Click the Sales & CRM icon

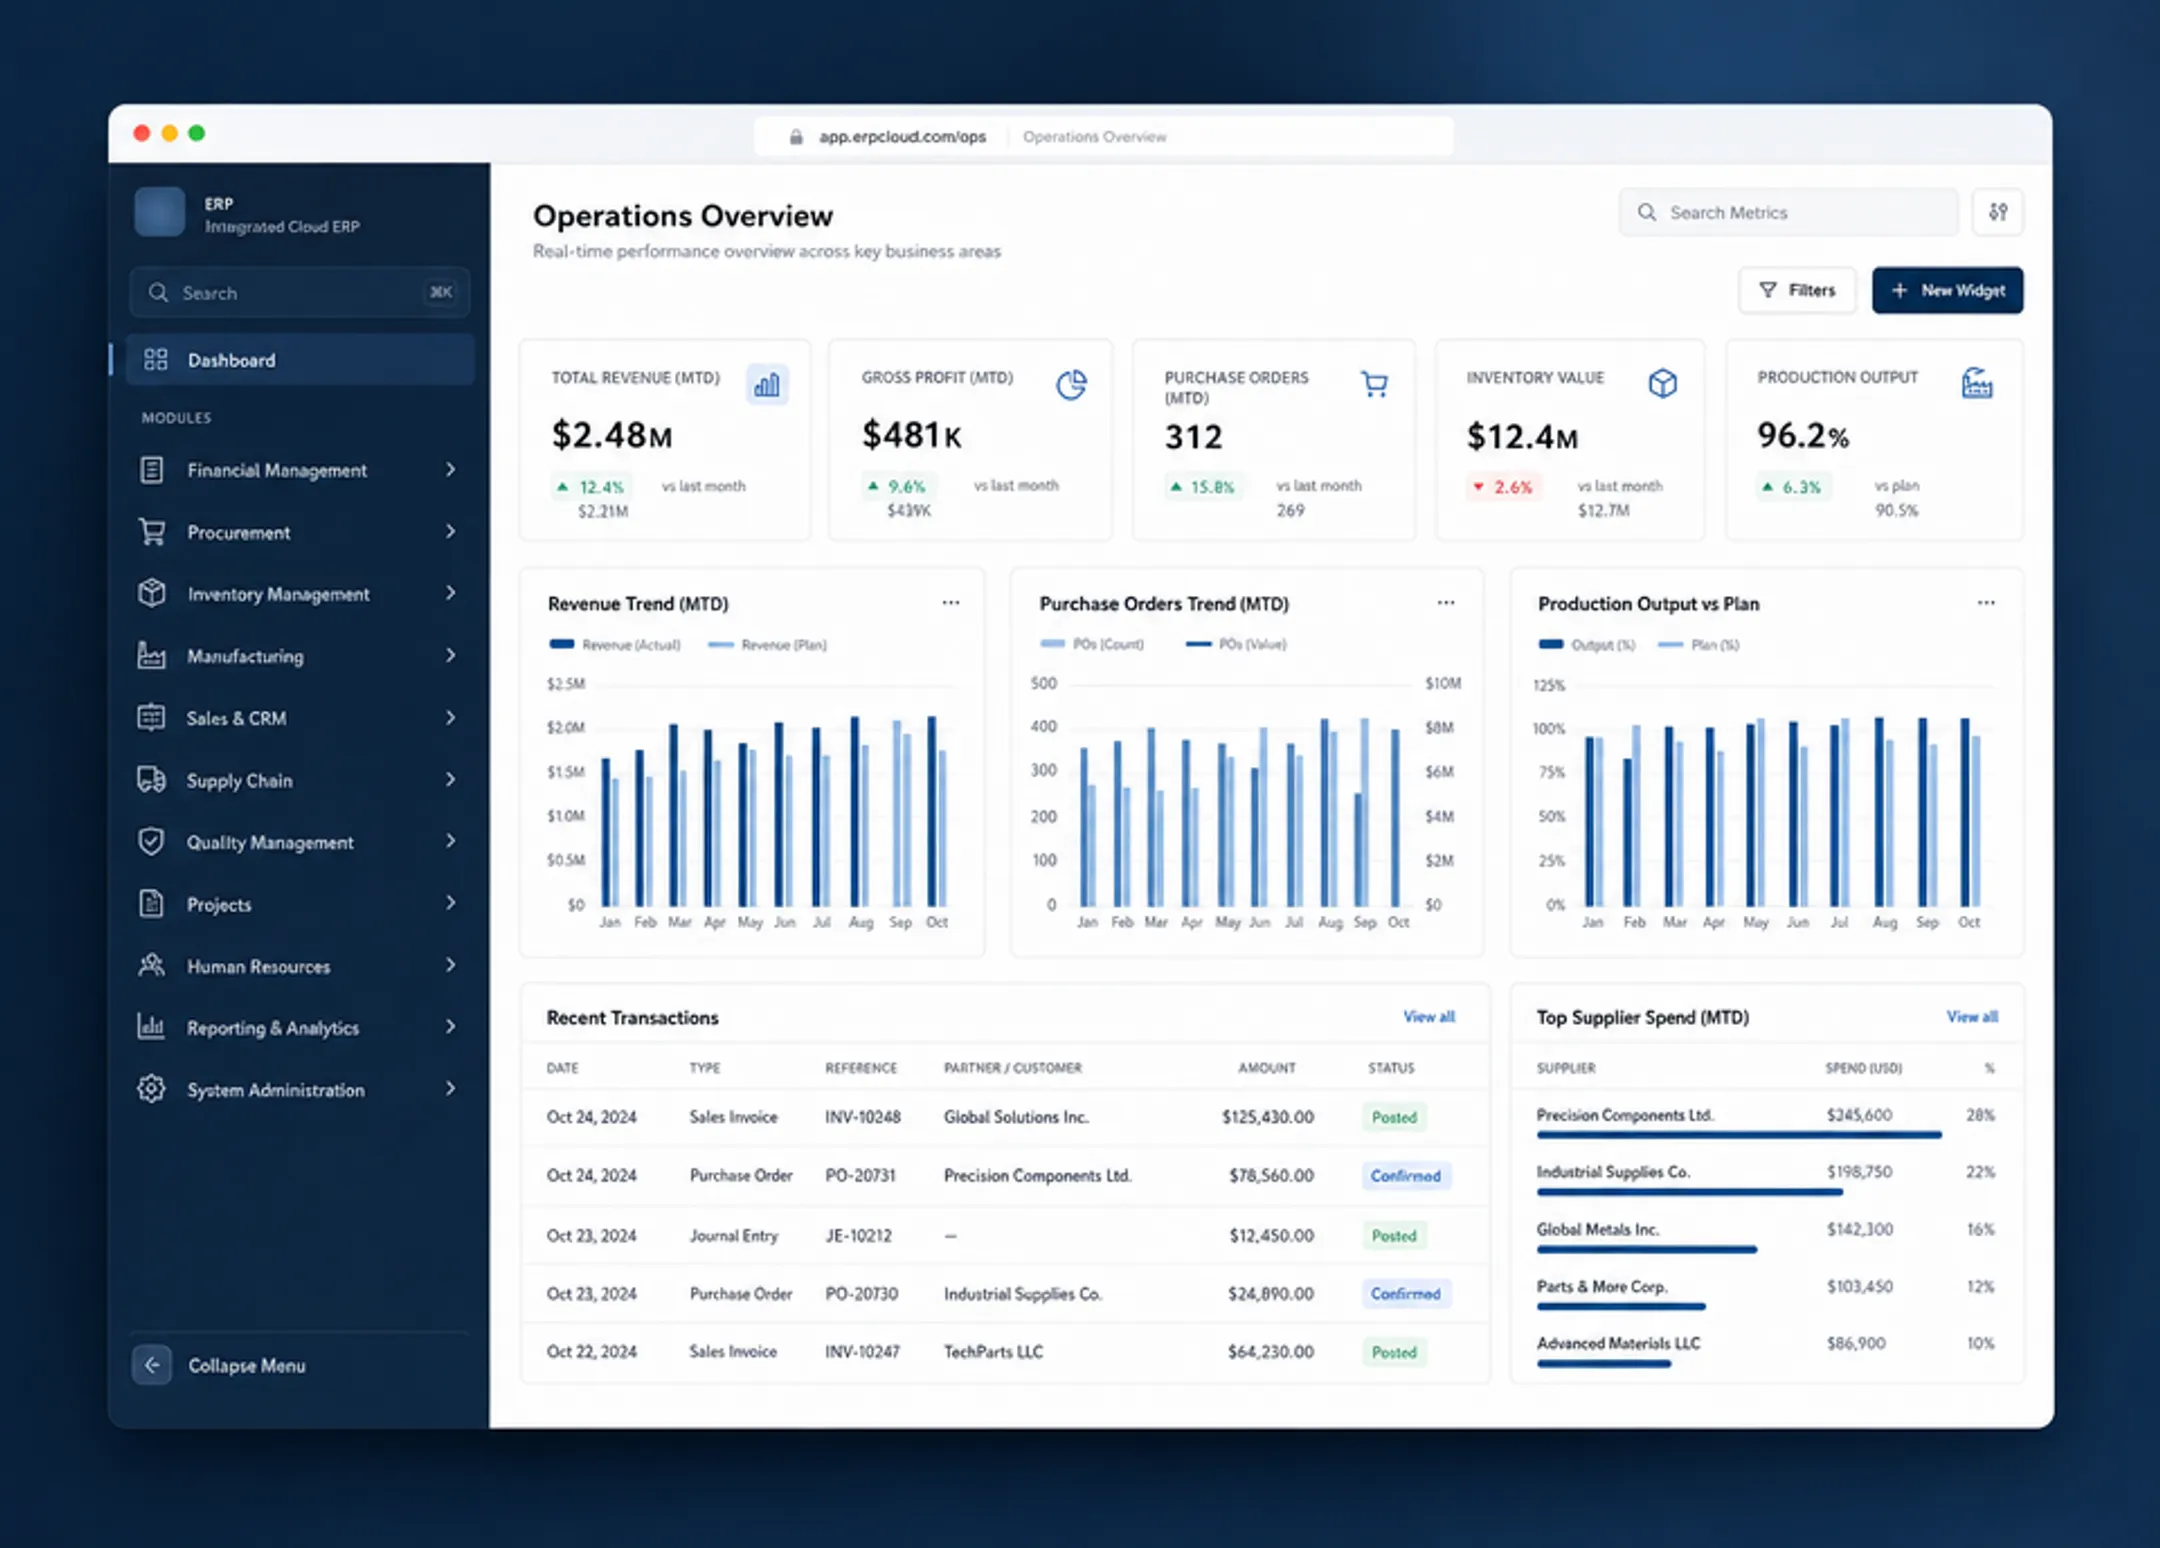click(151, 717)
